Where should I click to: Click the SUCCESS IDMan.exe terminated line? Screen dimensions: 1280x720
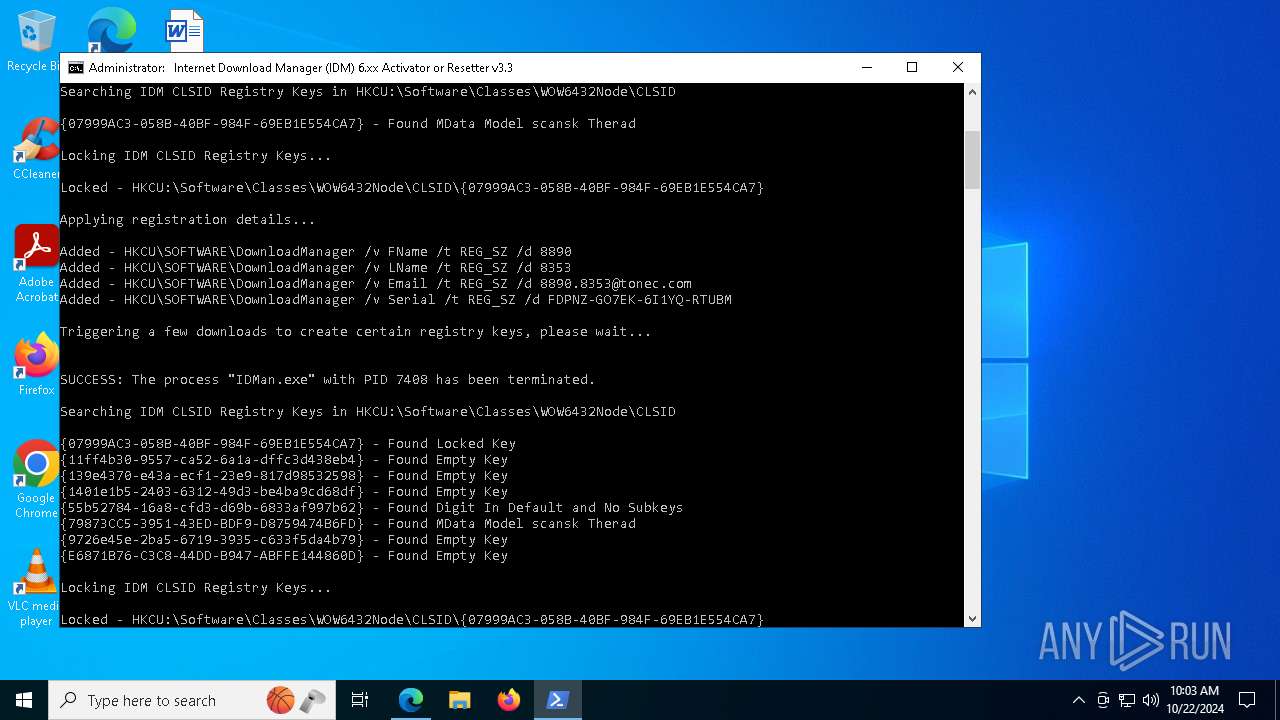click(x=328, y=380)
